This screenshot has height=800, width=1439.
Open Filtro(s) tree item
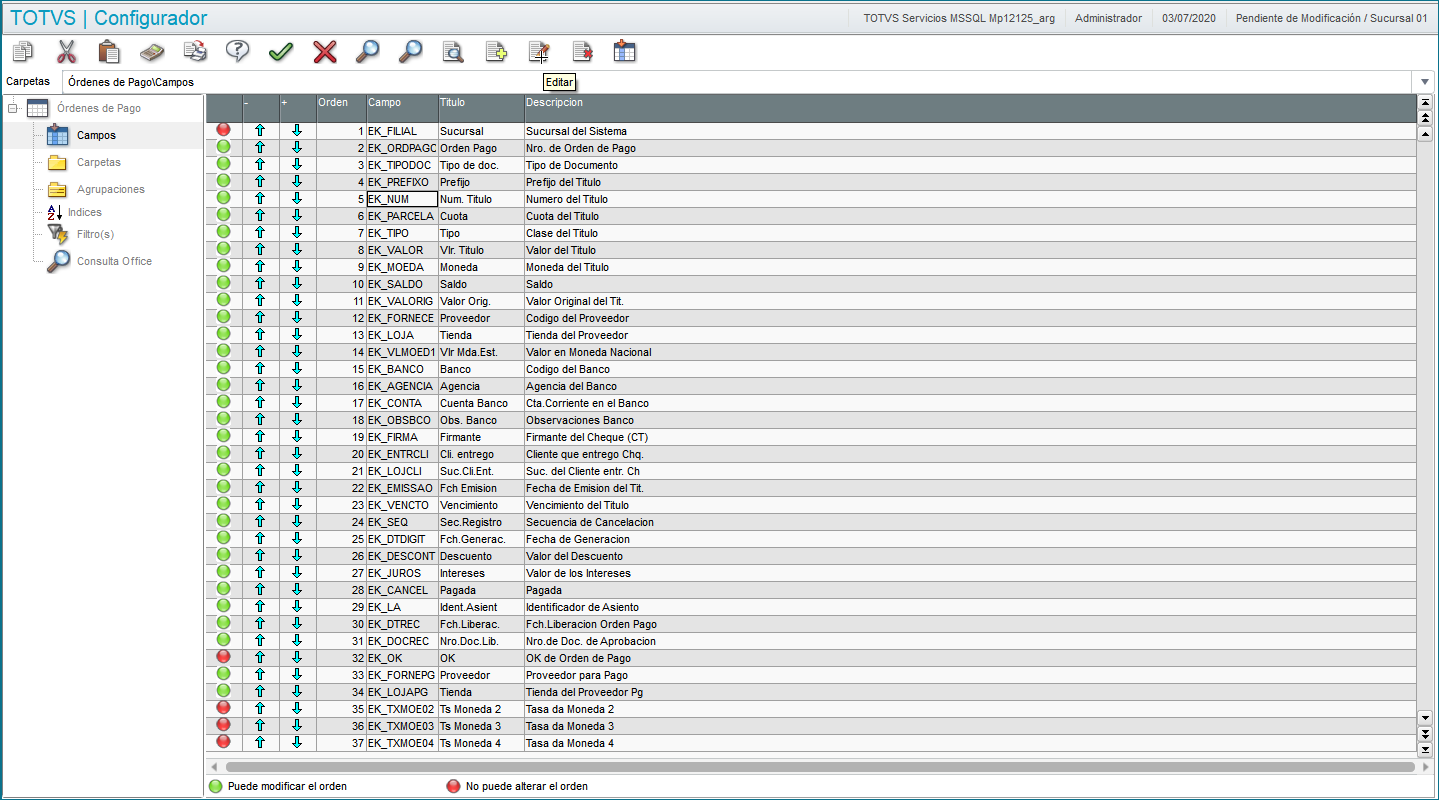95,234
